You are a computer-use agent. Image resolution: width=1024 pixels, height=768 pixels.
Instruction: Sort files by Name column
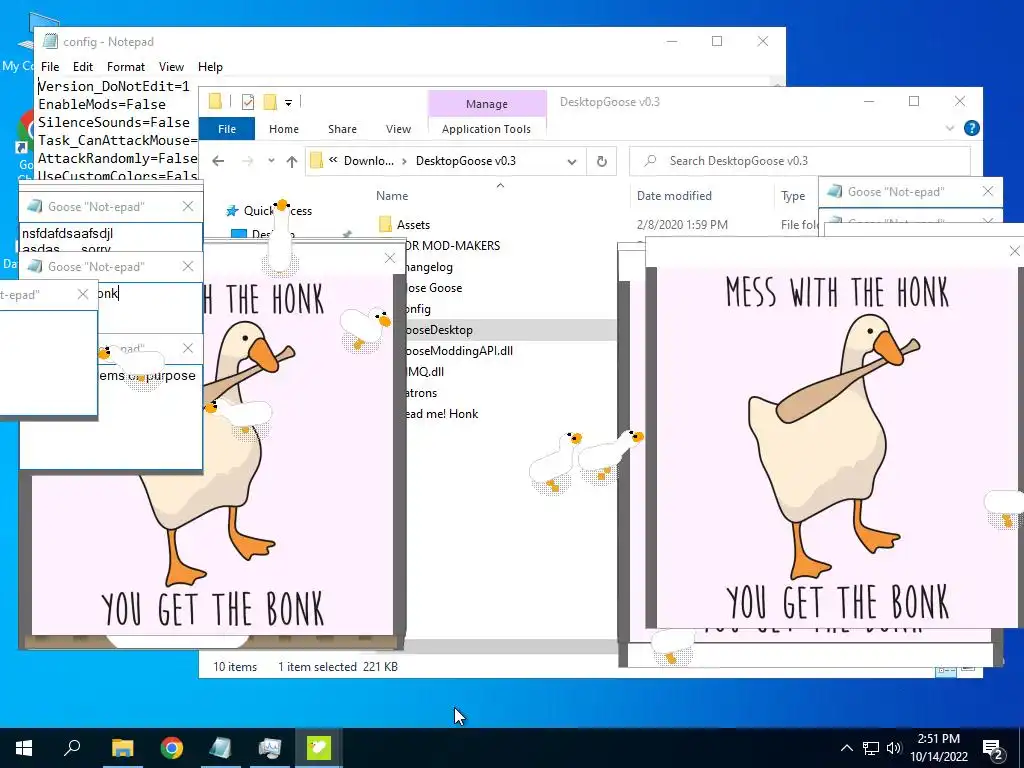[x=392, y=195]
